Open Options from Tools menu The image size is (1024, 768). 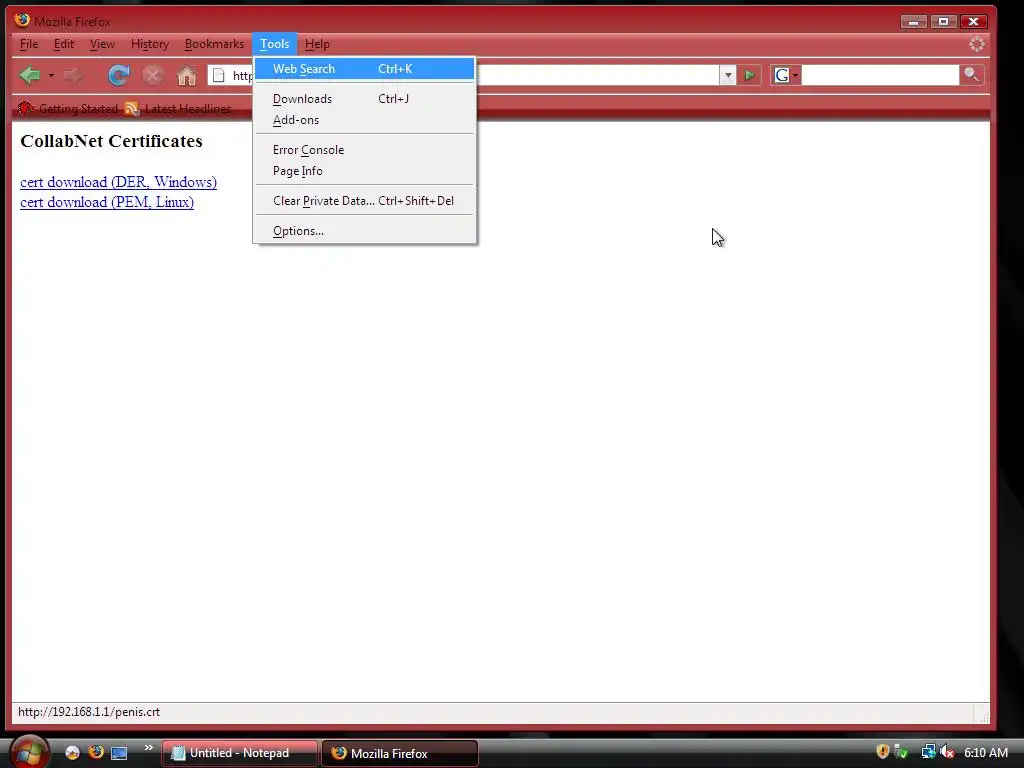pyautogui.click(x=364, y=231)
